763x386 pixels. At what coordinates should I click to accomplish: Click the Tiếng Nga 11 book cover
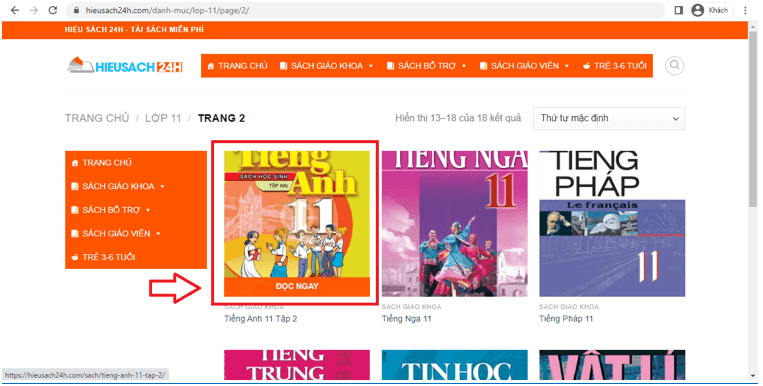click(454, 223)
